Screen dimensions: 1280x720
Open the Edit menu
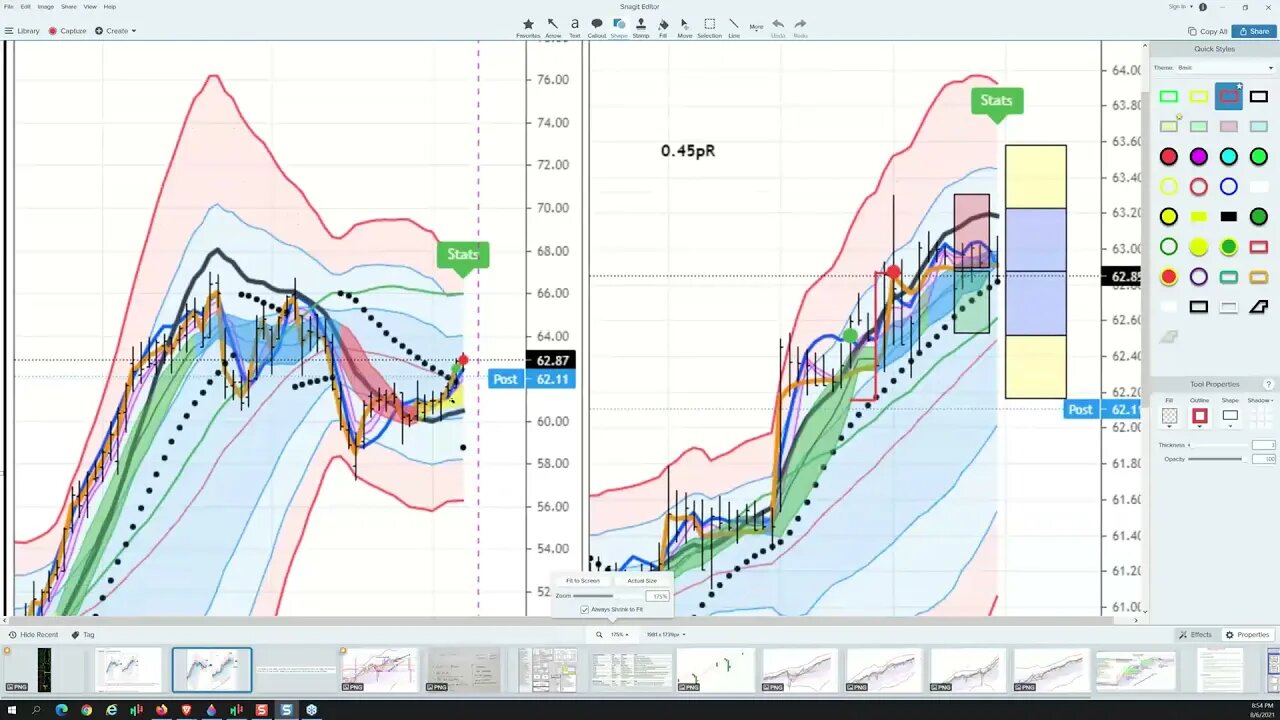pyautogui.click(x=25, y=6)
